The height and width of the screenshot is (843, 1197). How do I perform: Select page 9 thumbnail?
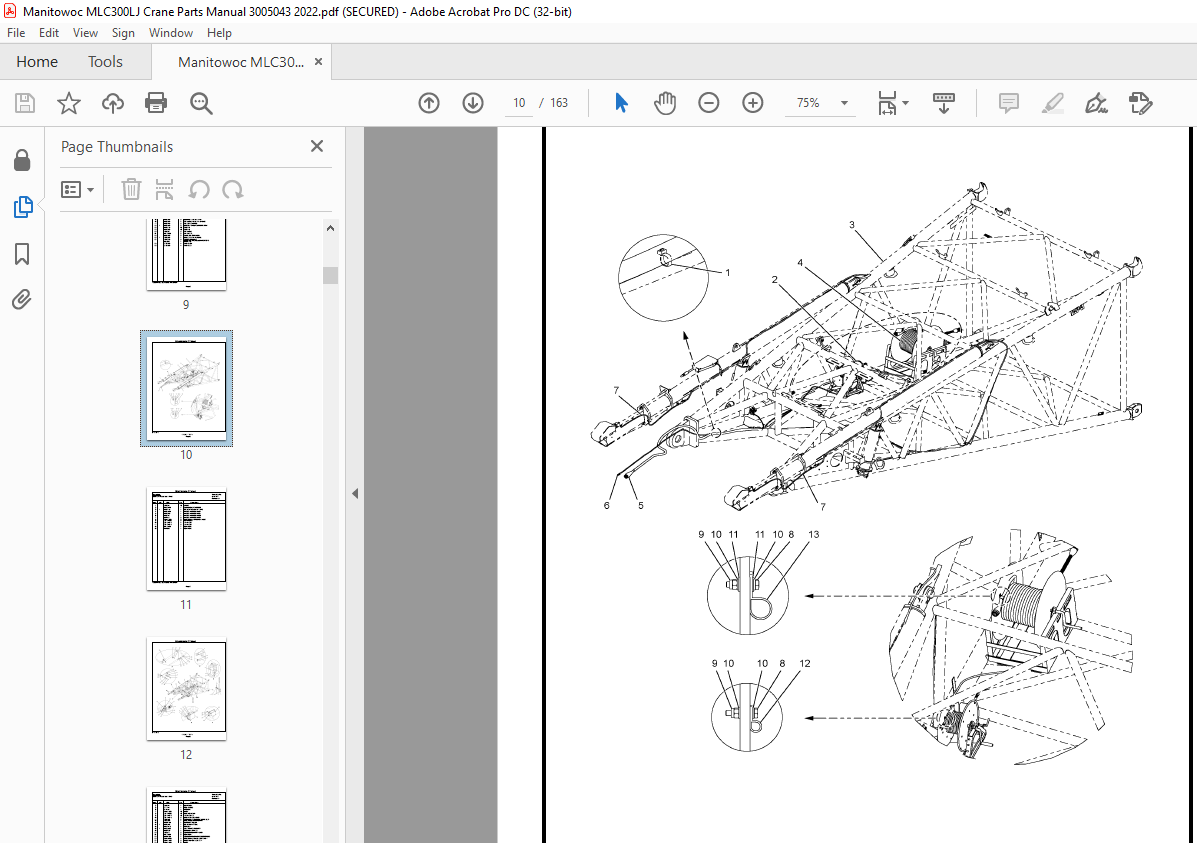click(186, 254)
